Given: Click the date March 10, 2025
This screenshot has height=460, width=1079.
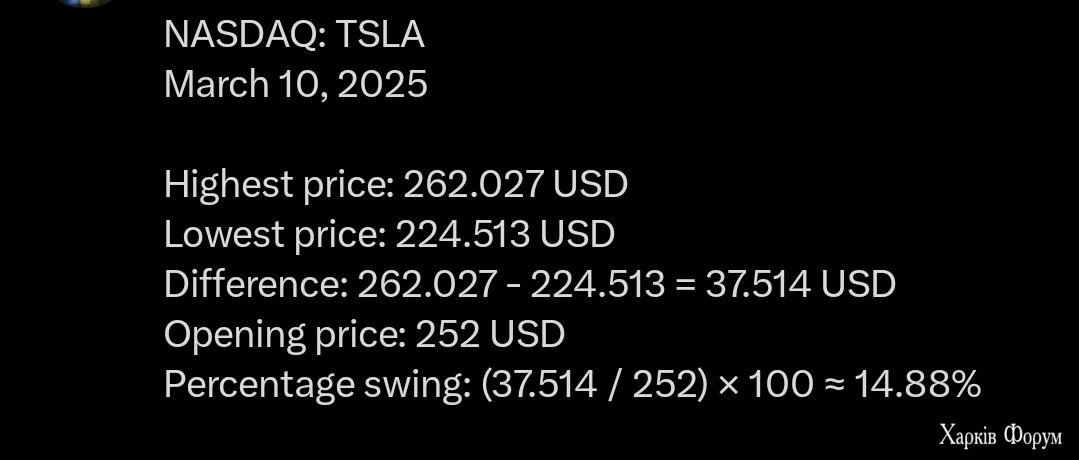Looking at the screenshot, I should (295, 85).
